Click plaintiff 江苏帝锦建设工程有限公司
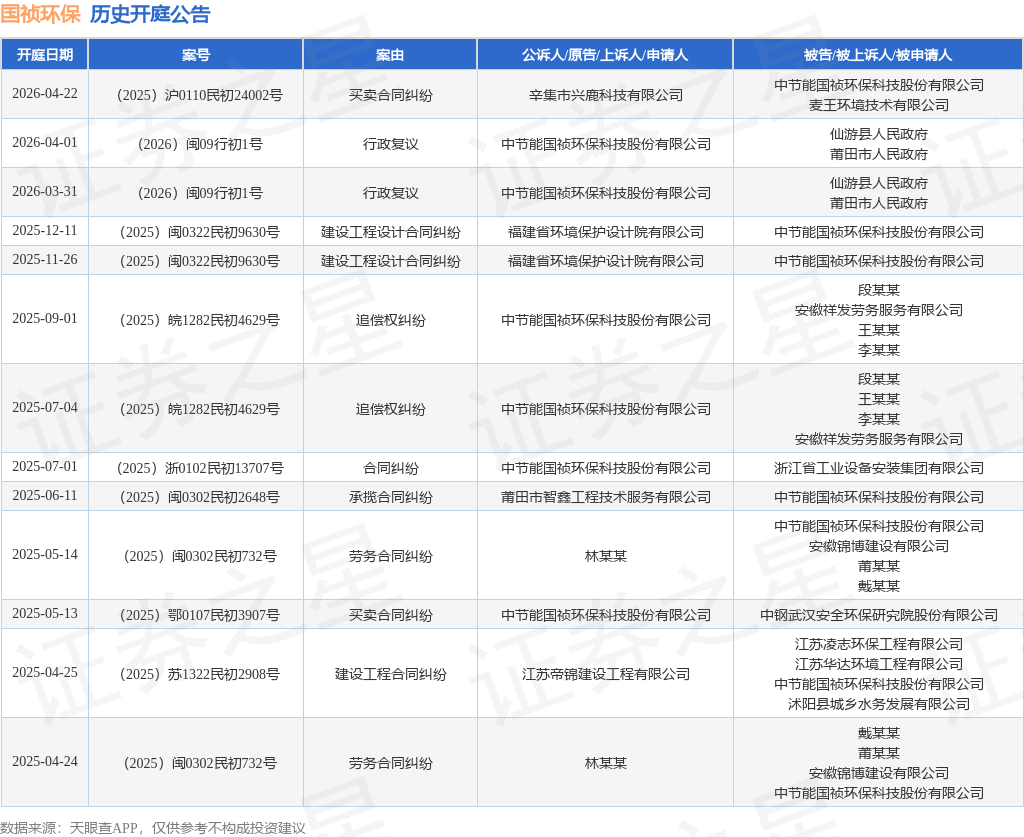The width and height of the screenshot is (1024, 837). pos(605,674)
